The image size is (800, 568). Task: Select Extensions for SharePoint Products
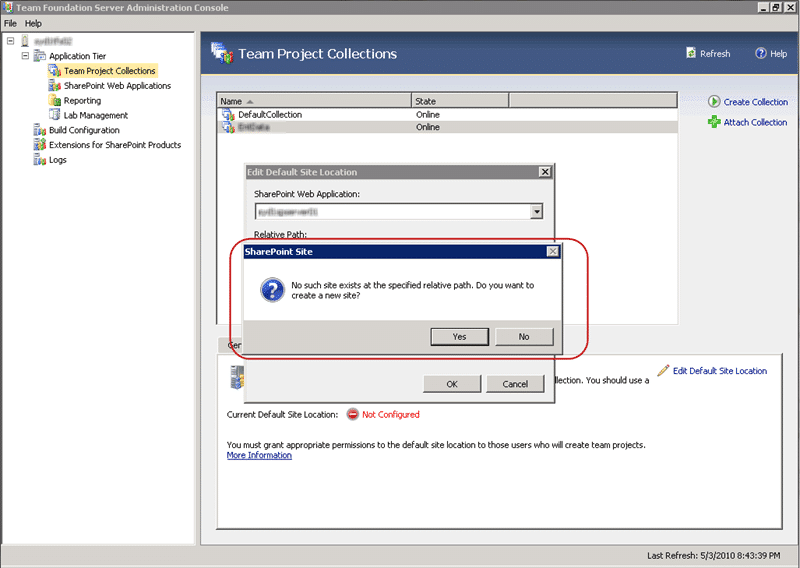(x=115, y=144)
